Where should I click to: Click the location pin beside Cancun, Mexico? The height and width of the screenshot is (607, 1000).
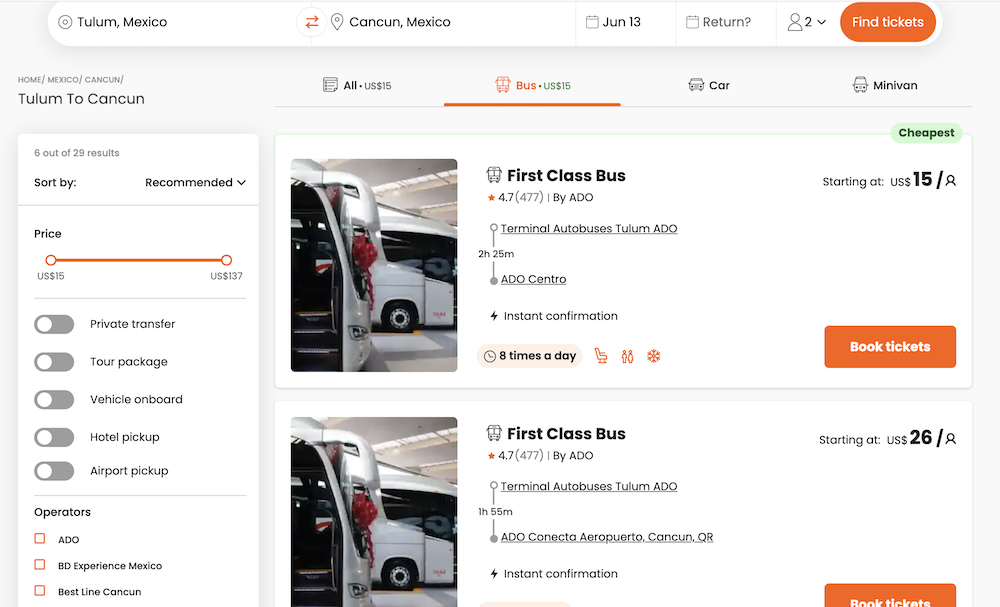[x=336, y=21]
